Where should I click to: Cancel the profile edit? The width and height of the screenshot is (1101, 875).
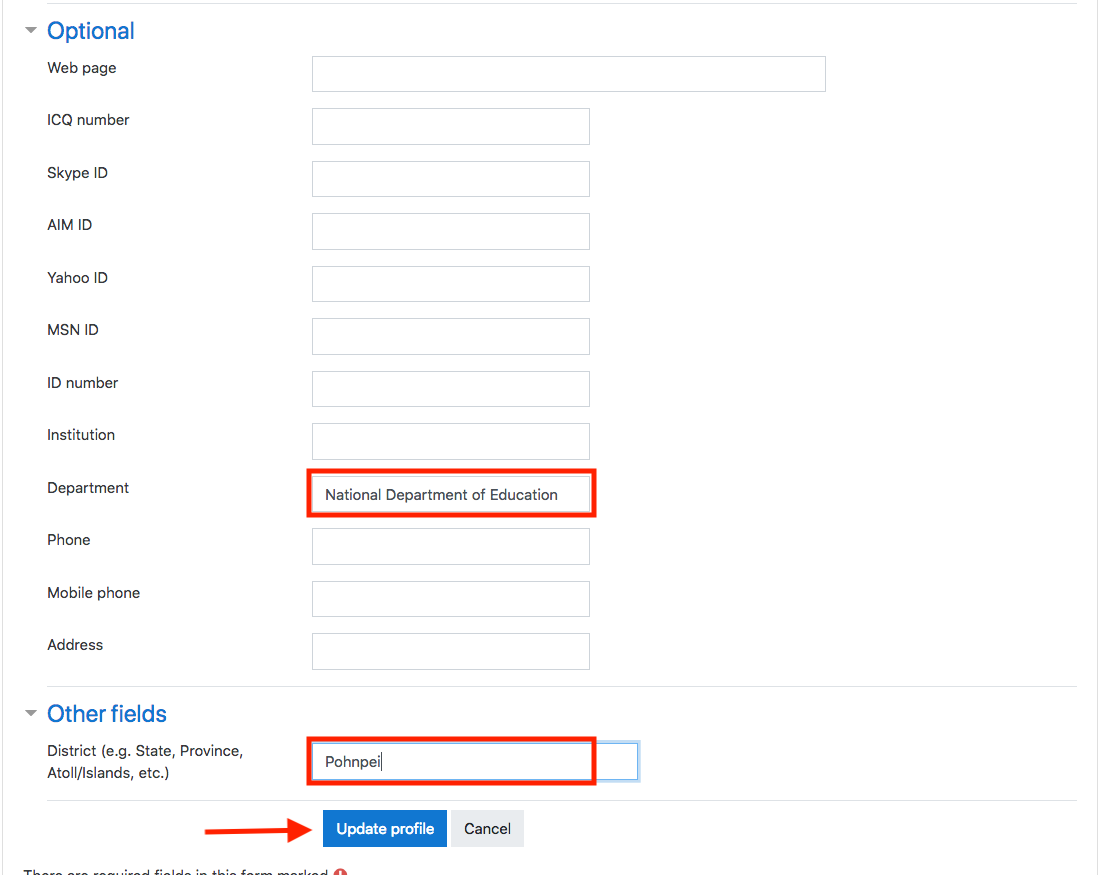pos(487,829)
